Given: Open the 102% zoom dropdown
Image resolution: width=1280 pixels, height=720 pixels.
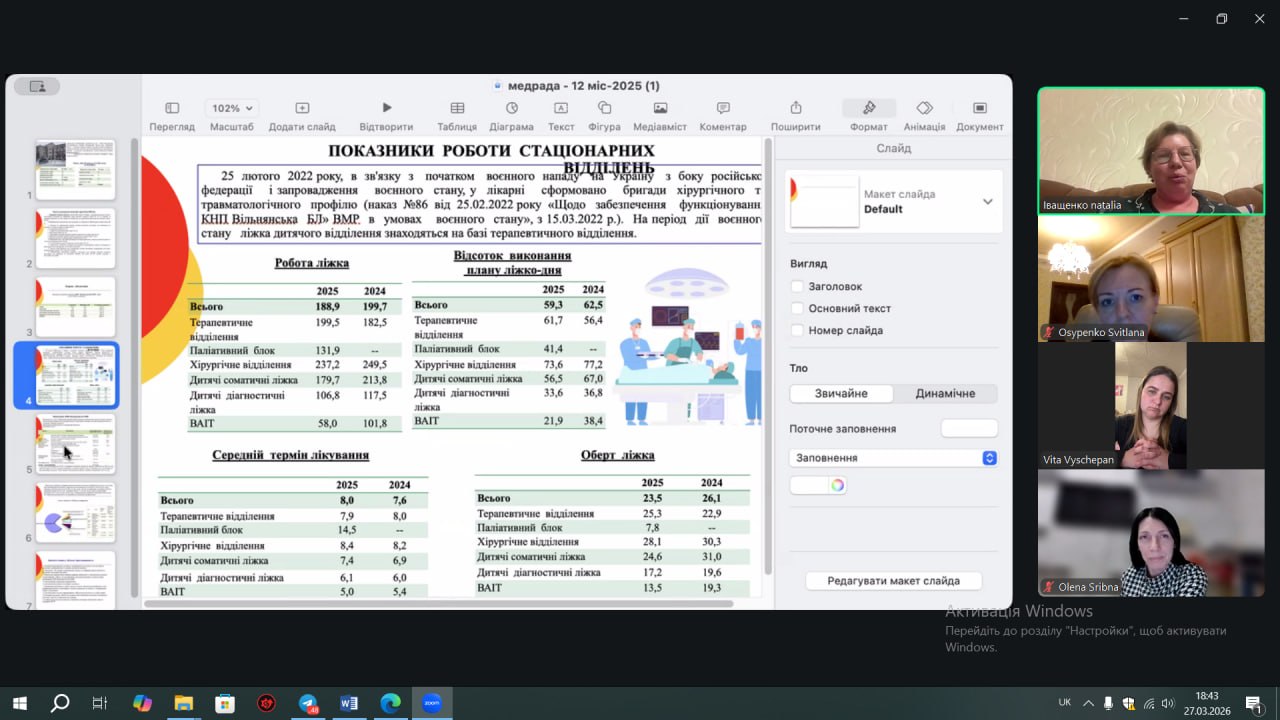Looking at the screenshot, I should tap(232, 108).
